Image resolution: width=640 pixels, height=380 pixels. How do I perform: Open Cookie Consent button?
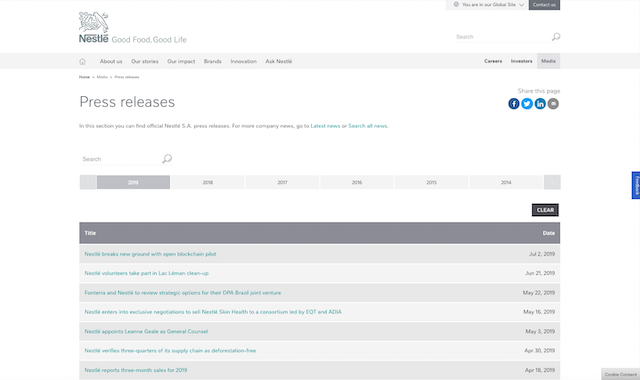(620, 374)
